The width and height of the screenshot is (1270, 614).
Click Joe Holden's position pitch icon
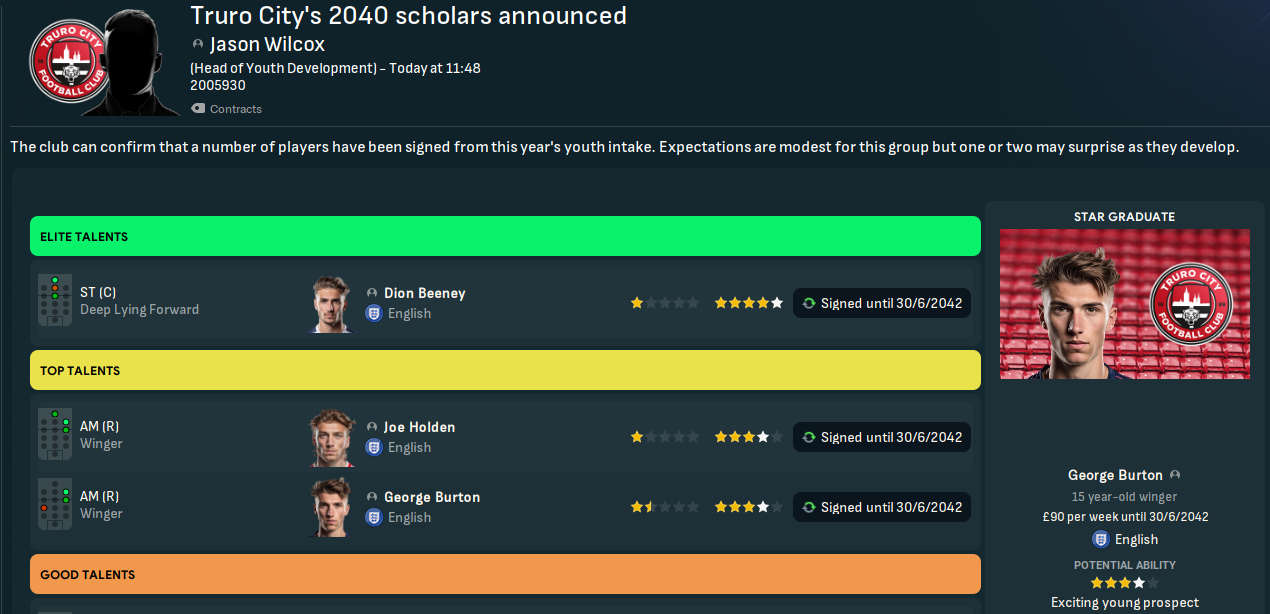54,435
